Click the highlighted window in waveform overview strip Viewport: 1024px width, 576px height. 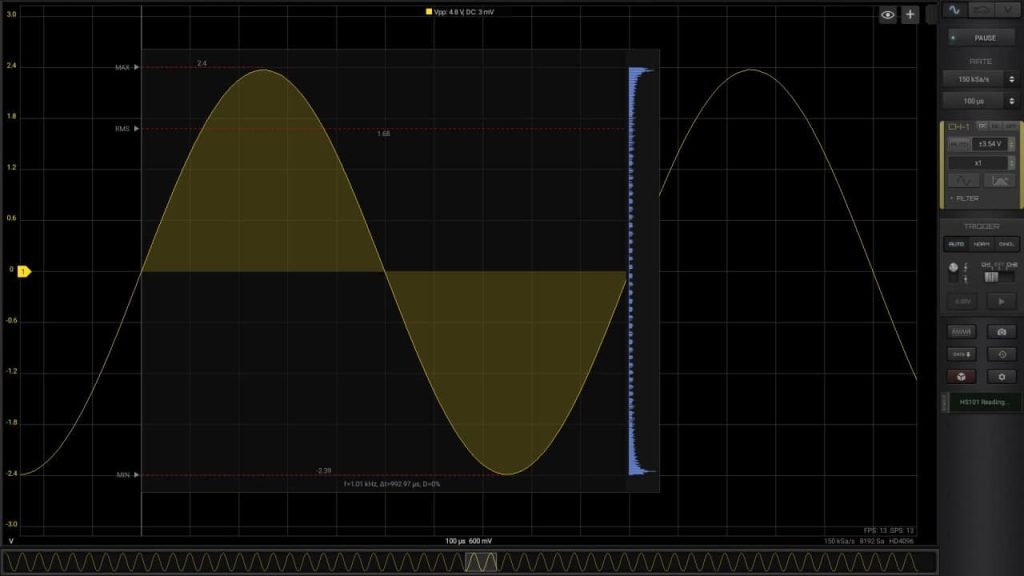(x=480, y=562)
